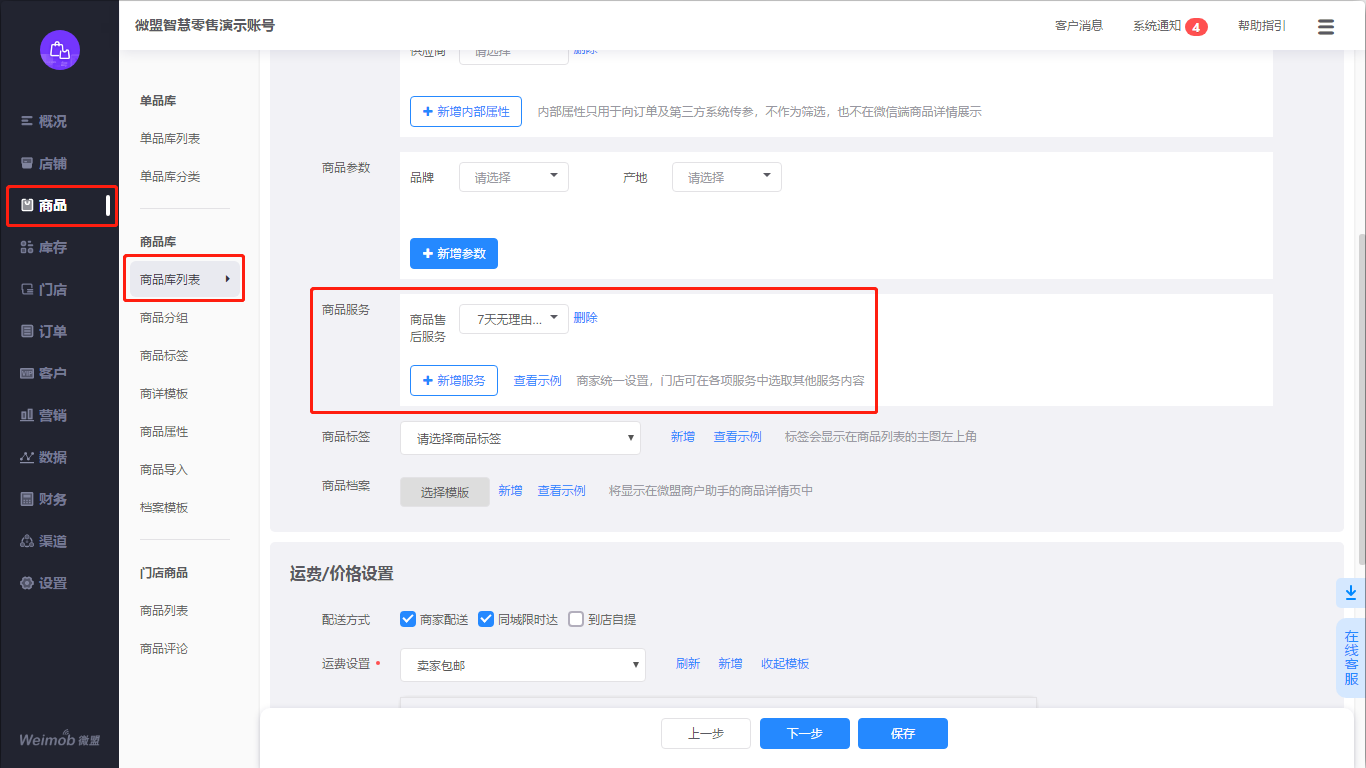Image resolution: width=1366 pixels, height=768 pixels.
Task: Open 商详模板 submenu item
Action: 164,393
